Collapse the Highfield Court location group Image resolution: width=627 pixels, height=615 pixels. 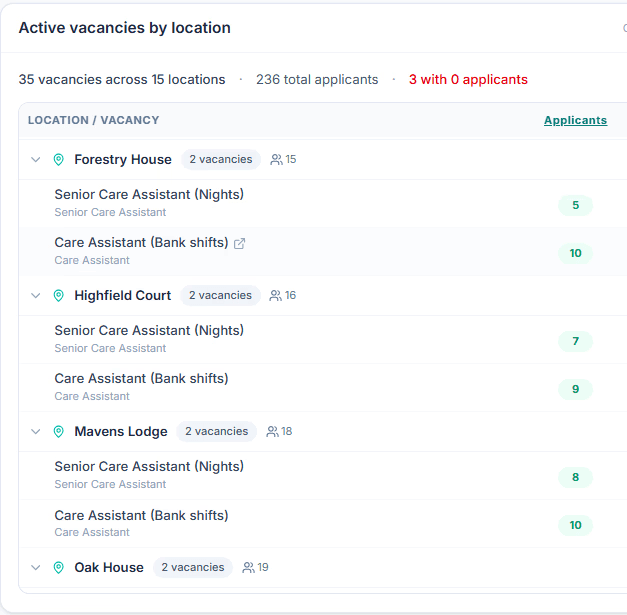click(36, 296)
